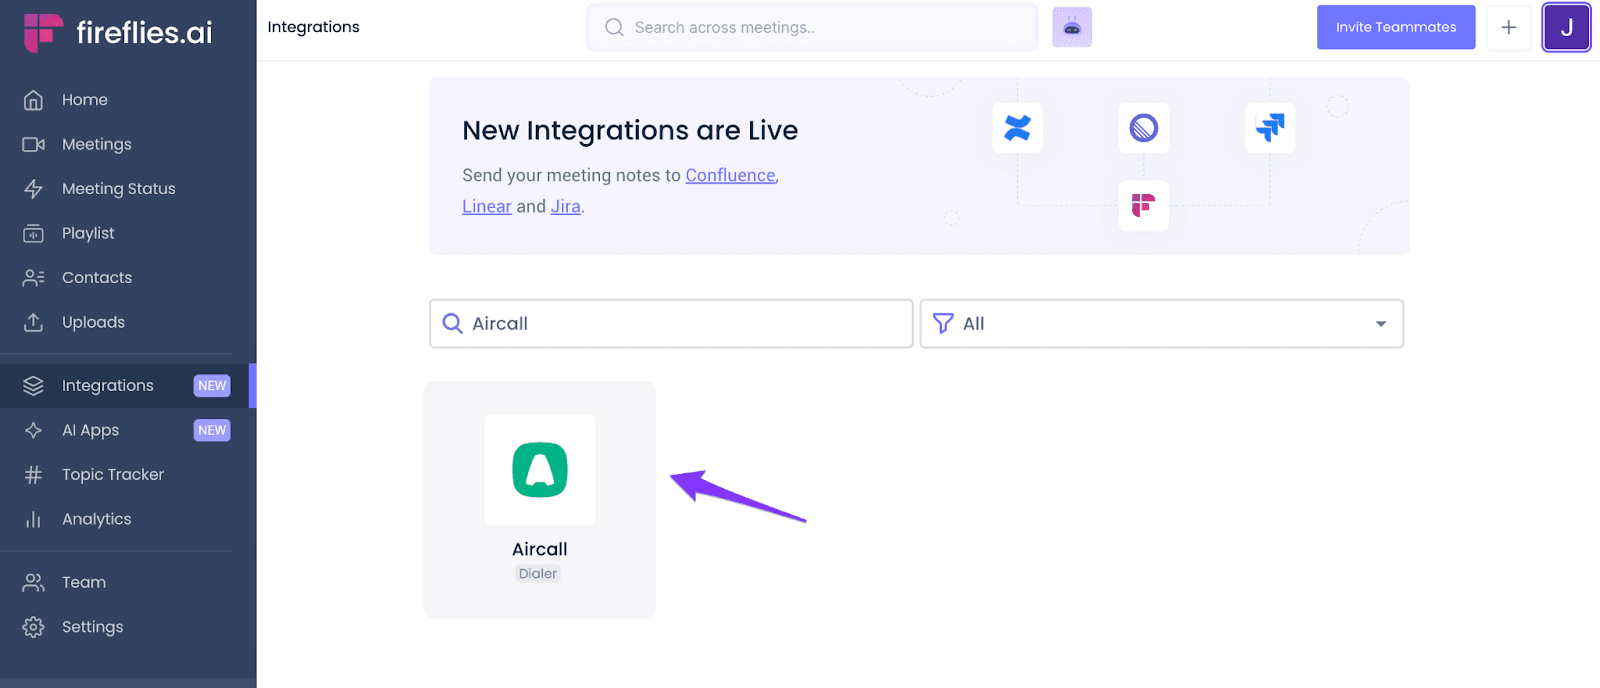Click the funnel filter icon
This screenshot has width=1600, height=688.
coord(942,324)
